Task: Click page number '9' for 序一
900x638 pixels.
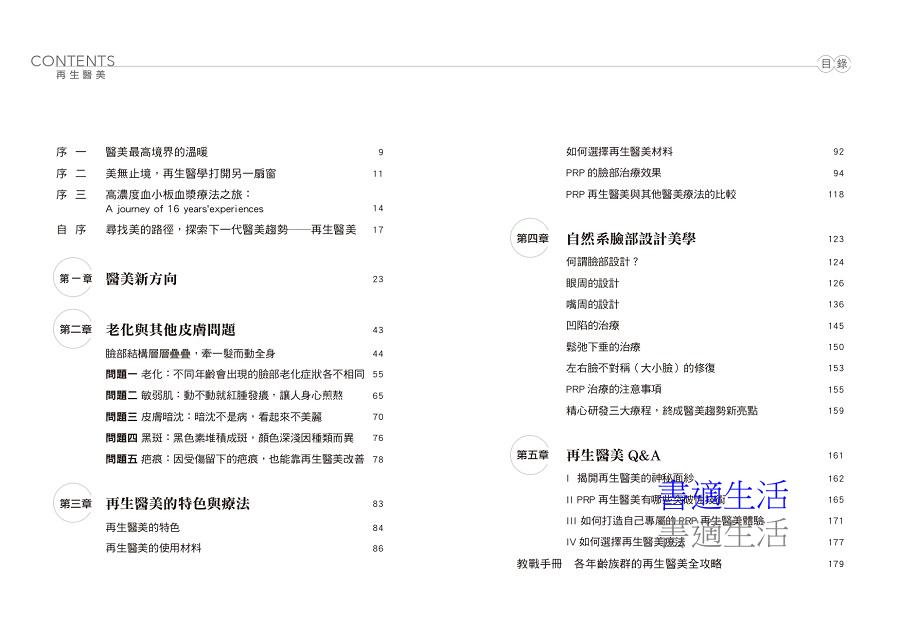Action: pyautogui.click(x=381, y=152)
